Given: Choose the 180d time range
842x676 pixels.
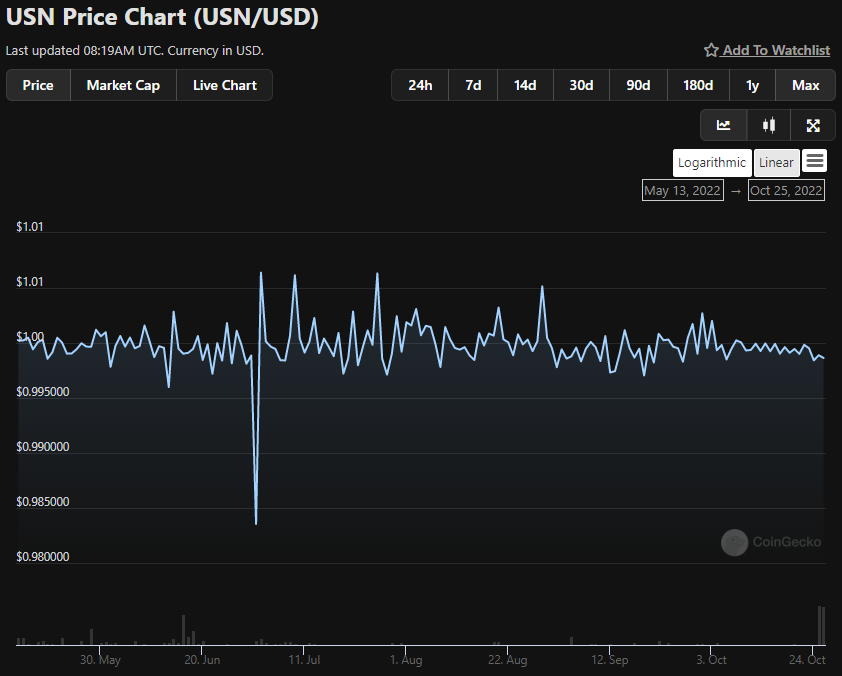Looking at the screenshot, I should click(698, 85).
